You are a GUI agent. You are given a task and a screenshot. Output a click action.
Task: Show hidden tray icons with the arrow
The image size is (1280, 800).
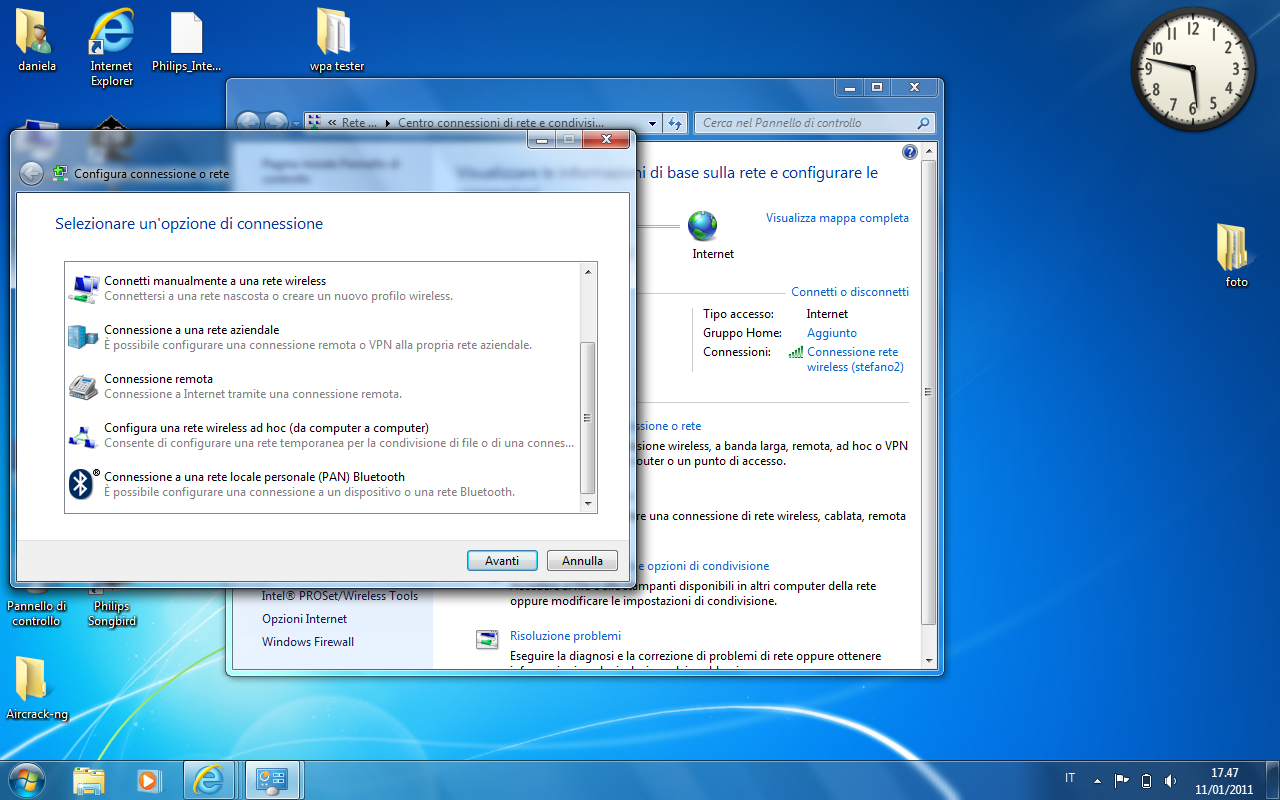coord(1097,780)
